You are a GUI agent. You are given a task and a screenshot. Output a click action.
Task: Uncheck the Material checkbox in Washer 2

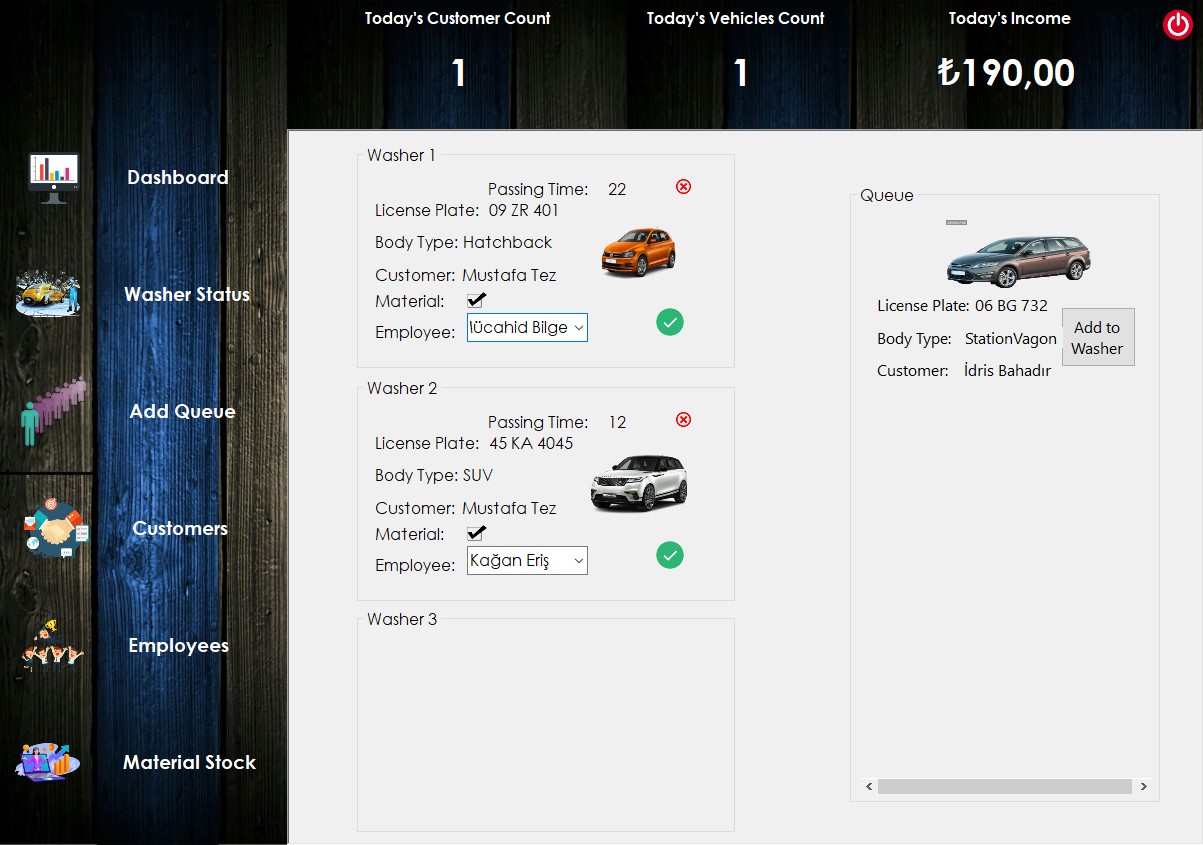point(476,533)
